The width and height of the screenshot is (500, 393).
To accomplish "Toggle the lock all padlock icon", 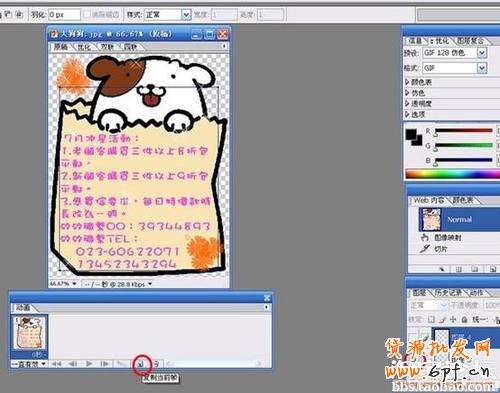I will pyautogui.click(x=464, y=319).
